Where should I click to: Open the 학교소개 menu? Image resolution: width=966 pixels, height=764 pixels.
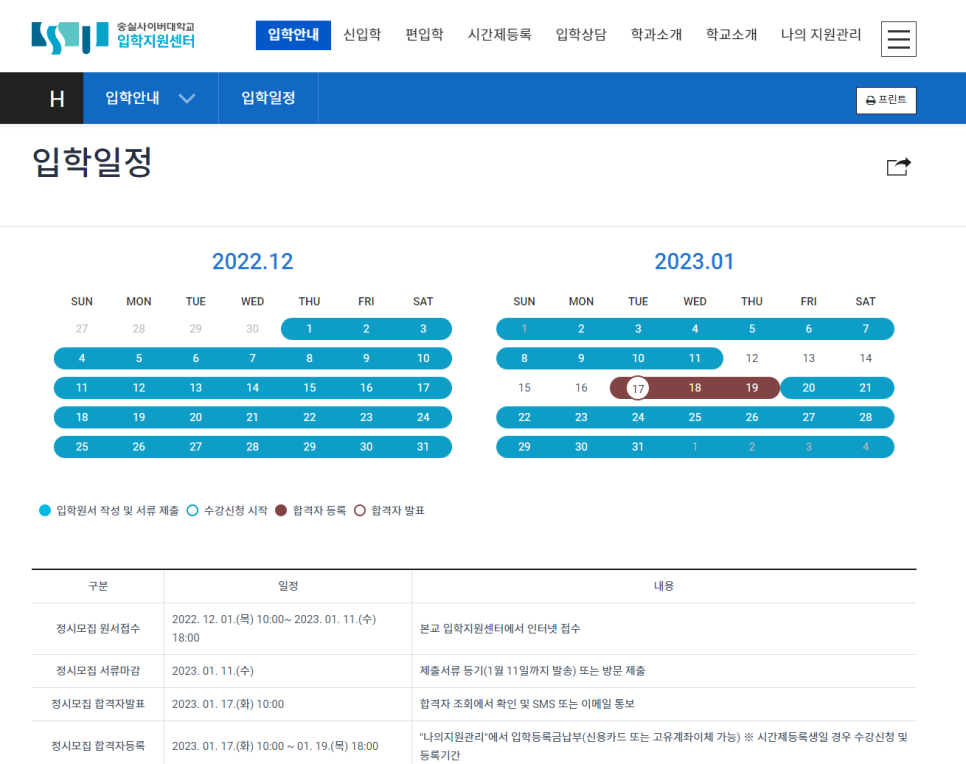pyautogui.click(x=731, y=35)
